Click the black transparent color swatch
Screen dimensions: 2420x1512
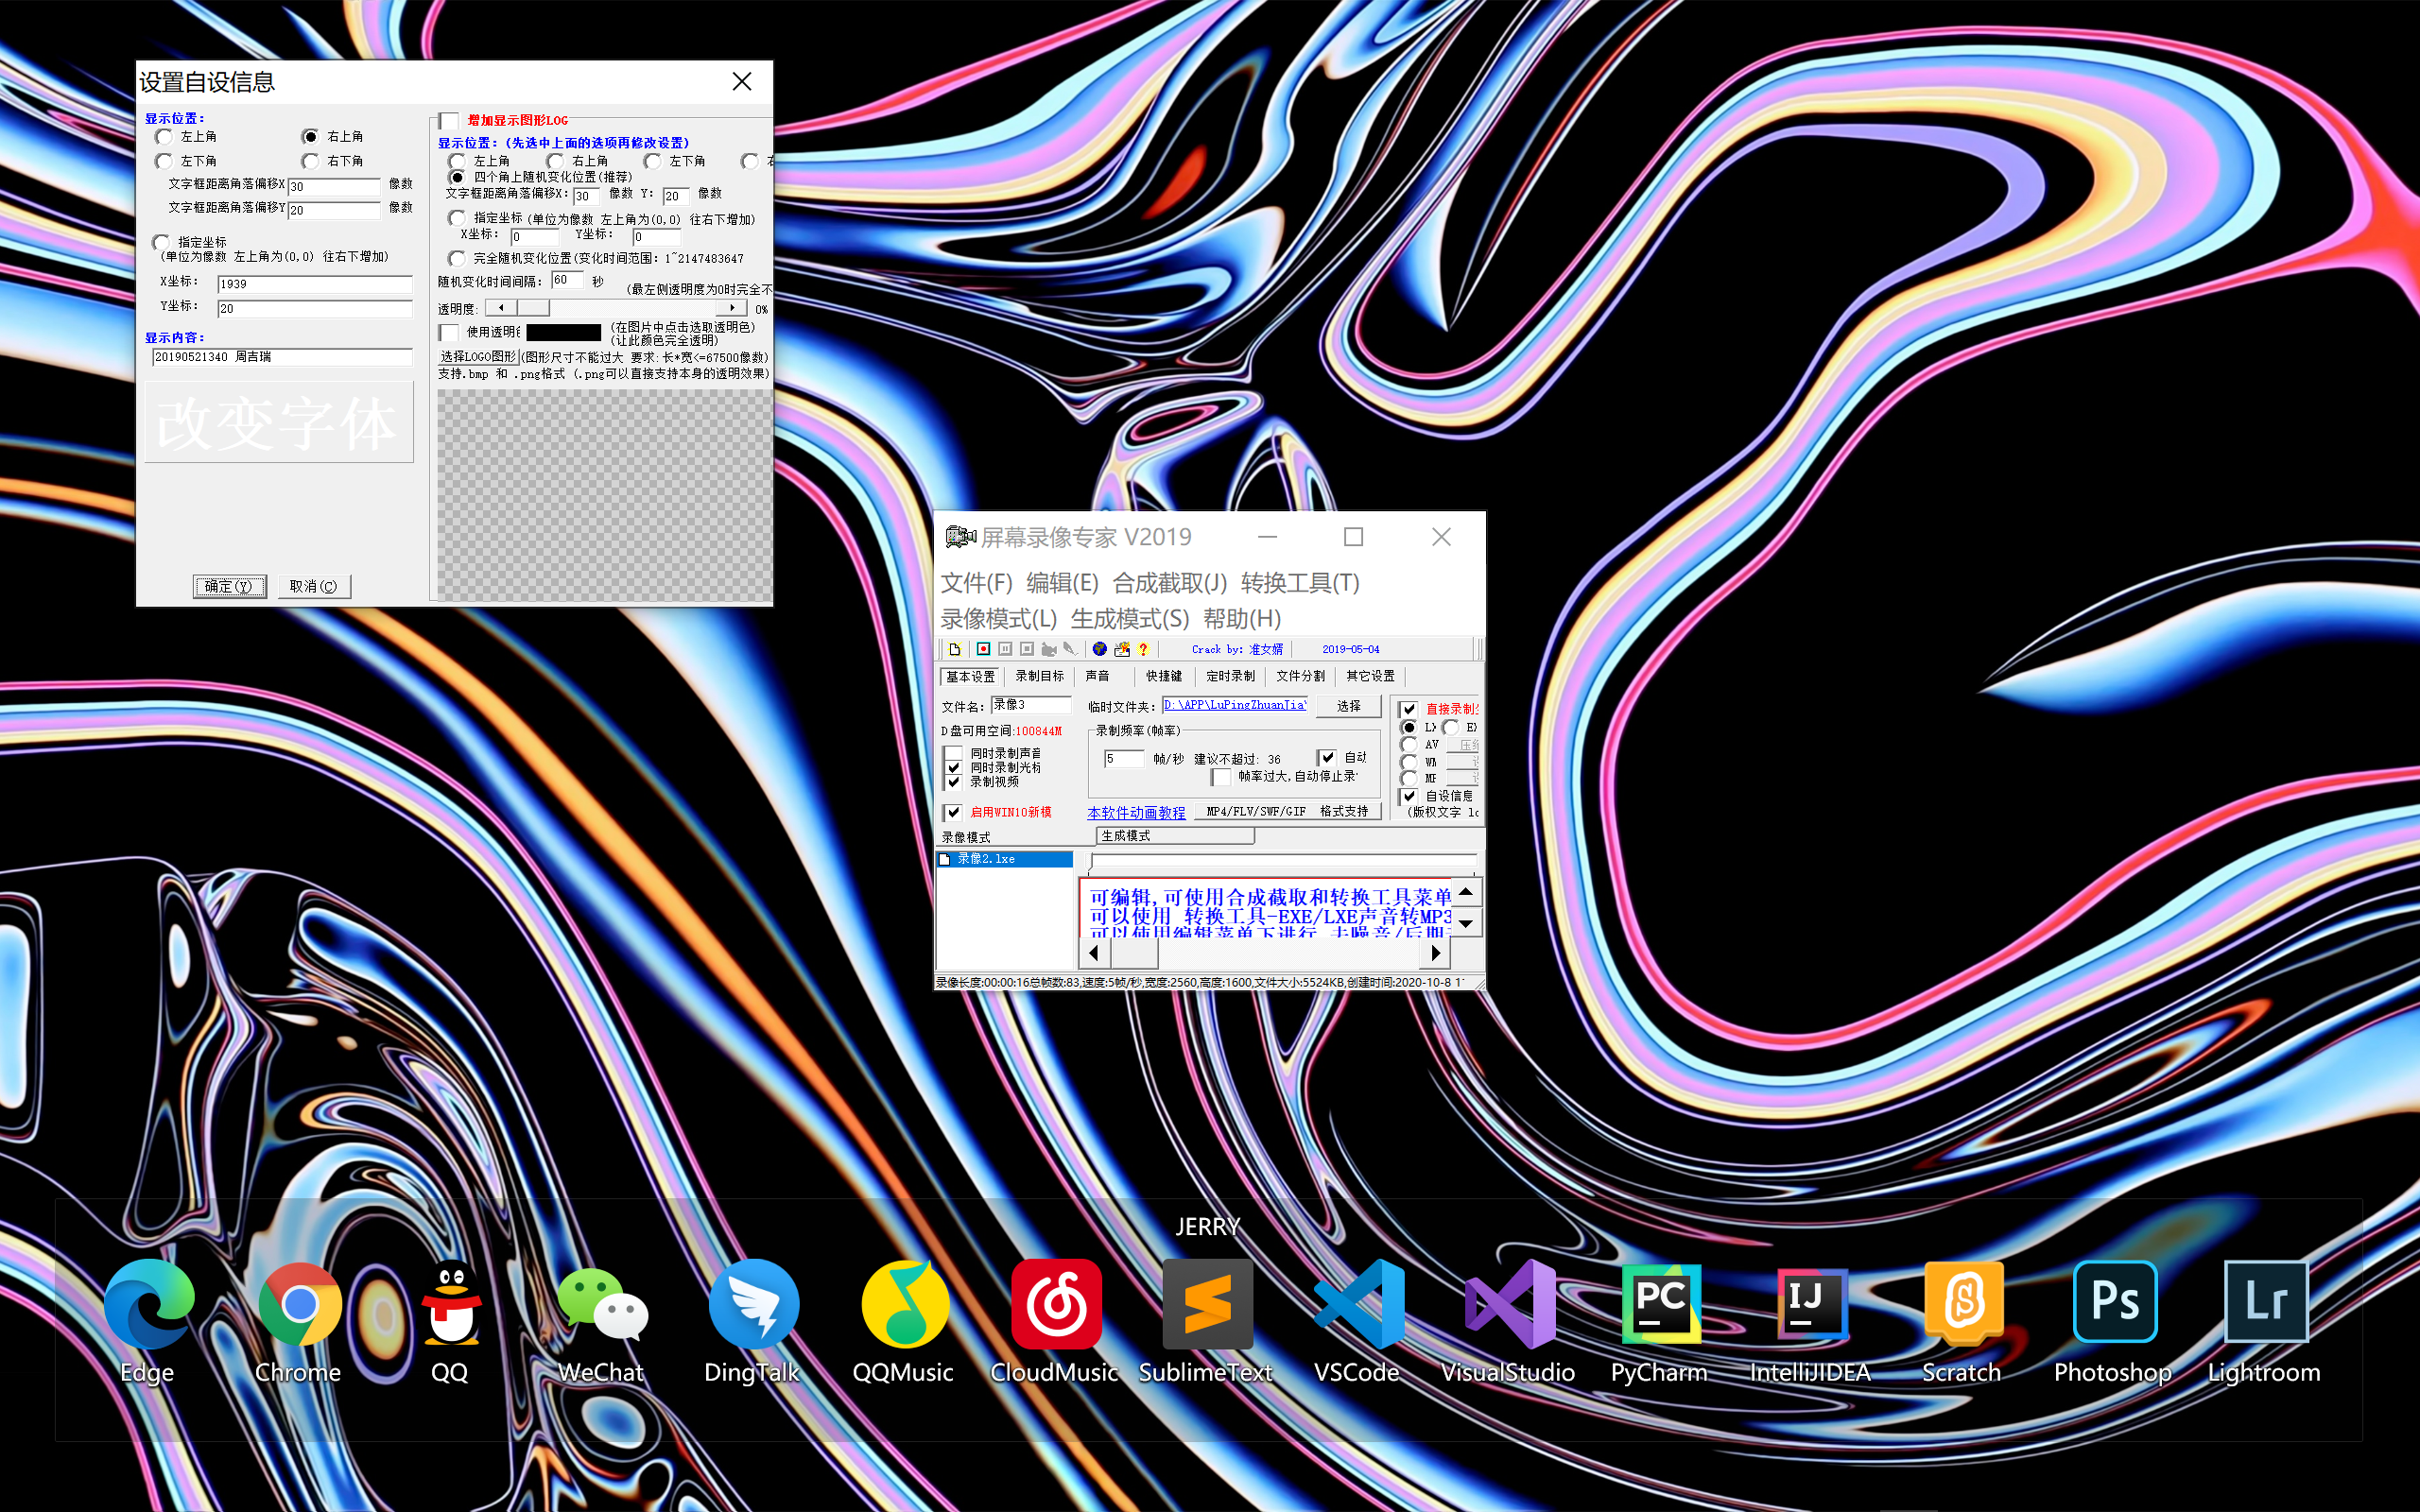coord(564,332)
